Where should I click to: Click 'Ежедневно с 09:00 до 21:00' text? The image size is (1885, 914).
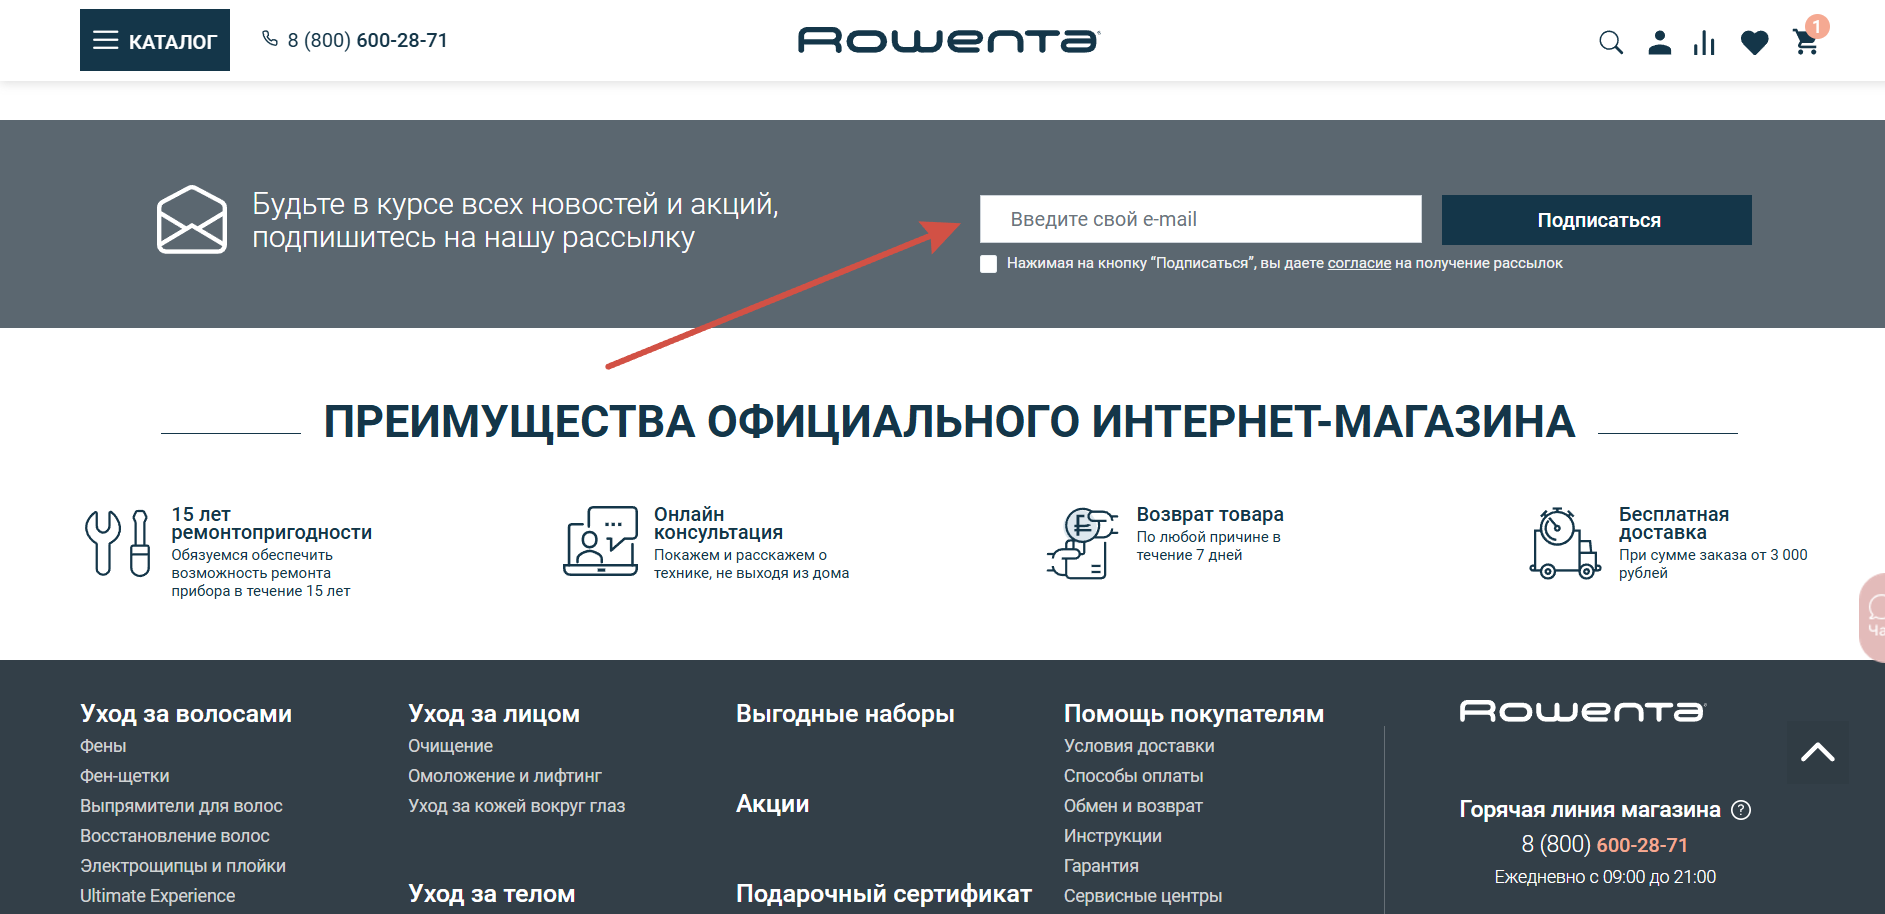coord(1605,877)
